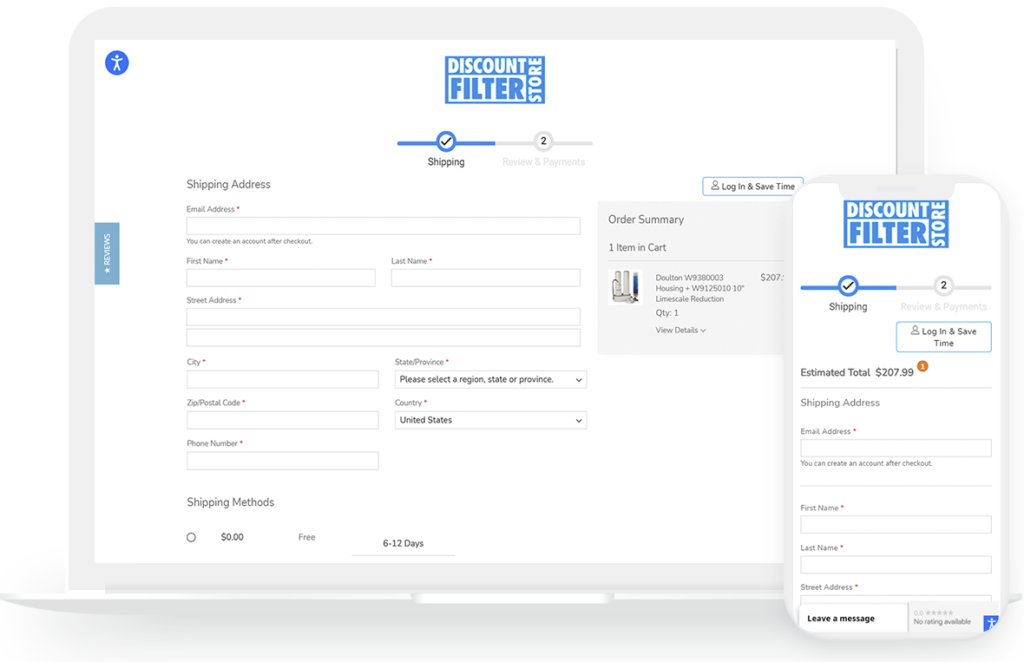Click Shipping checkmark circle on phone screen
1024x662 pixels.
tap(848, 286)
